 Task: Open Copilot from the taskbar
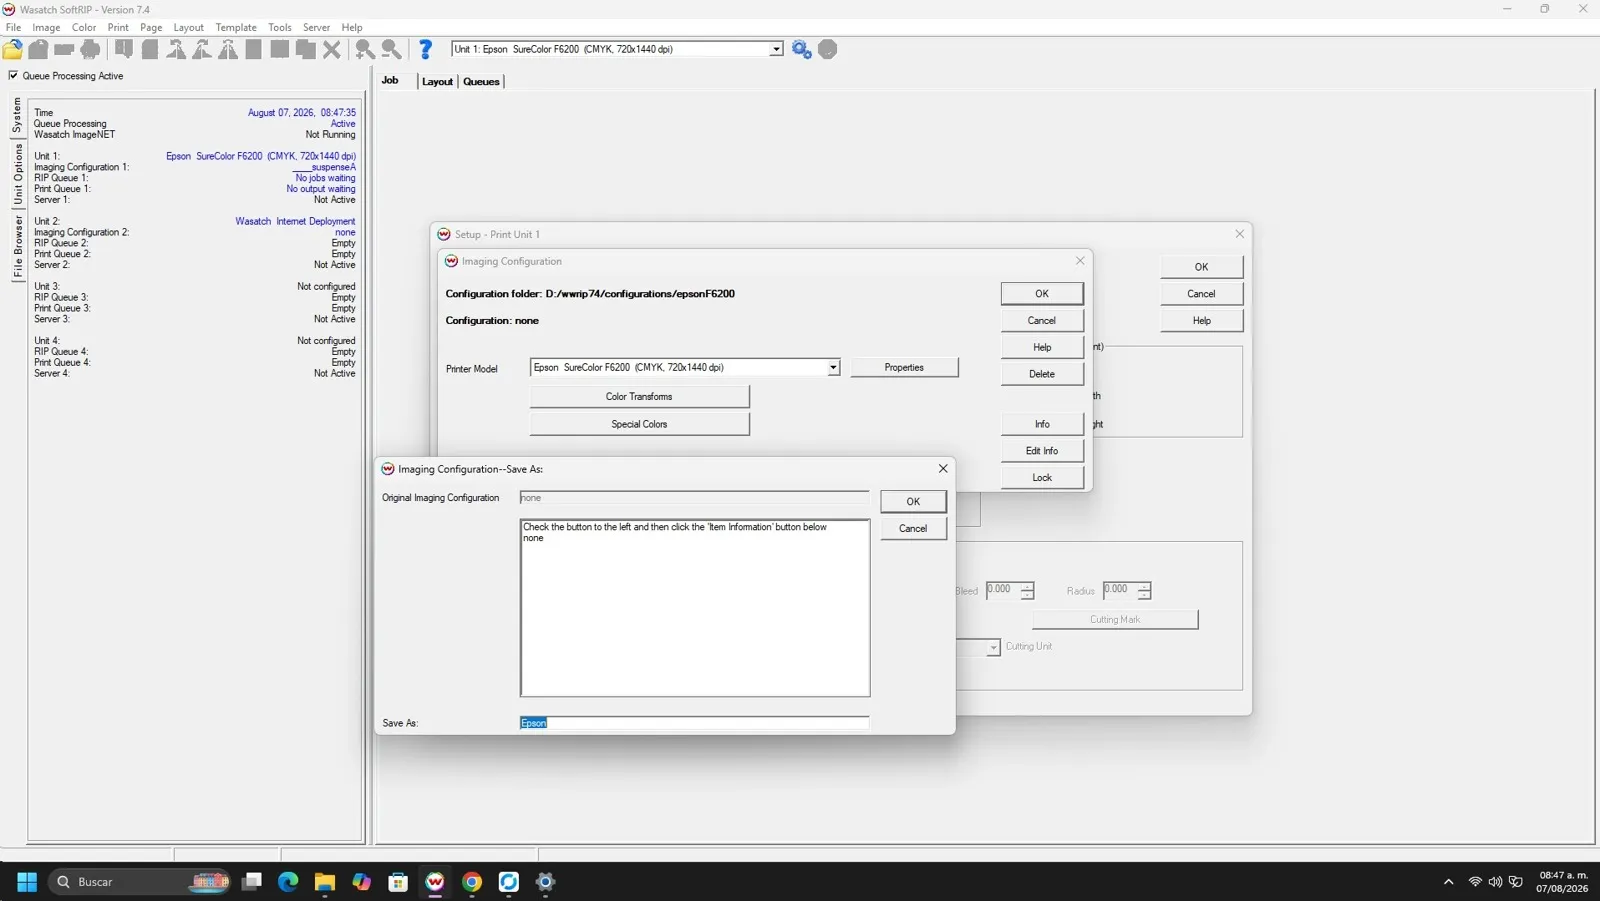click(x=361, y=881)
